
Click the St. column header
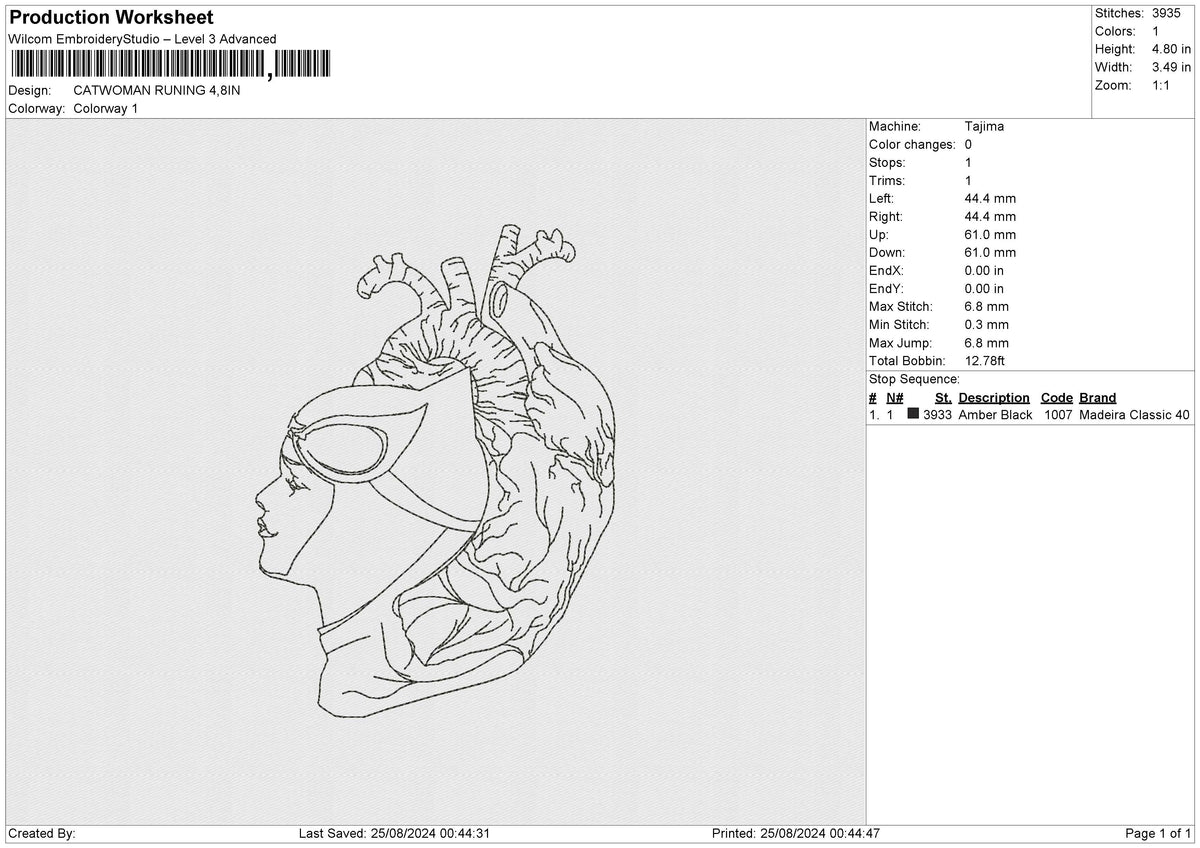coord(943,398)
